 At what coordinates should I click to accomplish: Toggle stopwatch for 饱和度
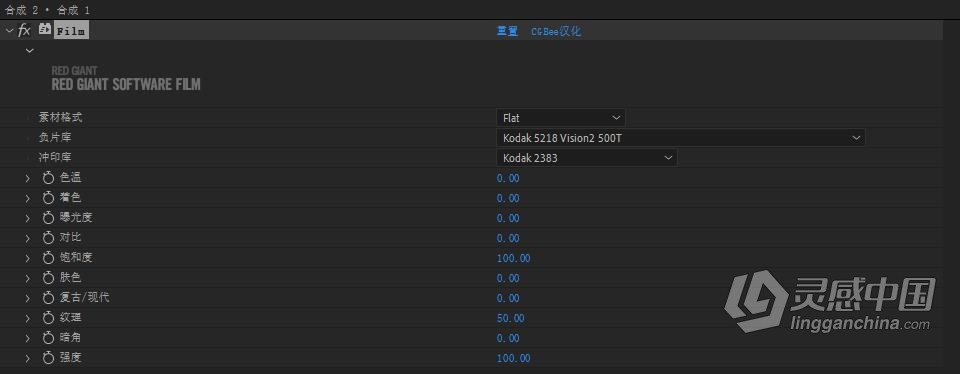48,258
